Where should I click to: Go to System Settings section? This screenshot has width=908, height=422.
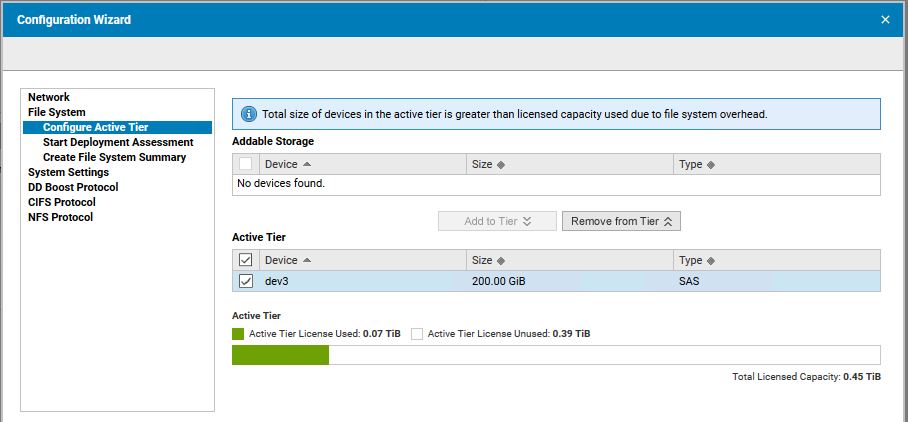68,173
